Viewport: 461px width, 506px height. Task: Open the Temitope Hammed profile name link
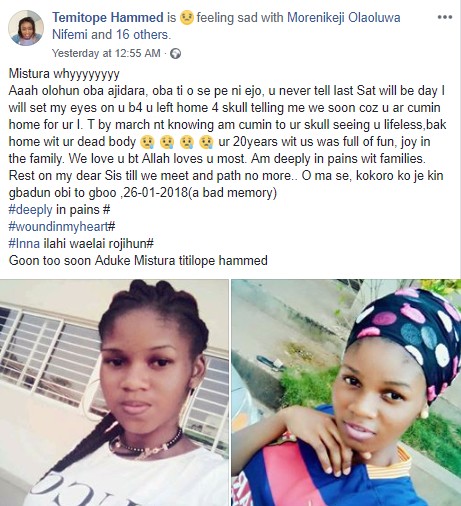108,17
